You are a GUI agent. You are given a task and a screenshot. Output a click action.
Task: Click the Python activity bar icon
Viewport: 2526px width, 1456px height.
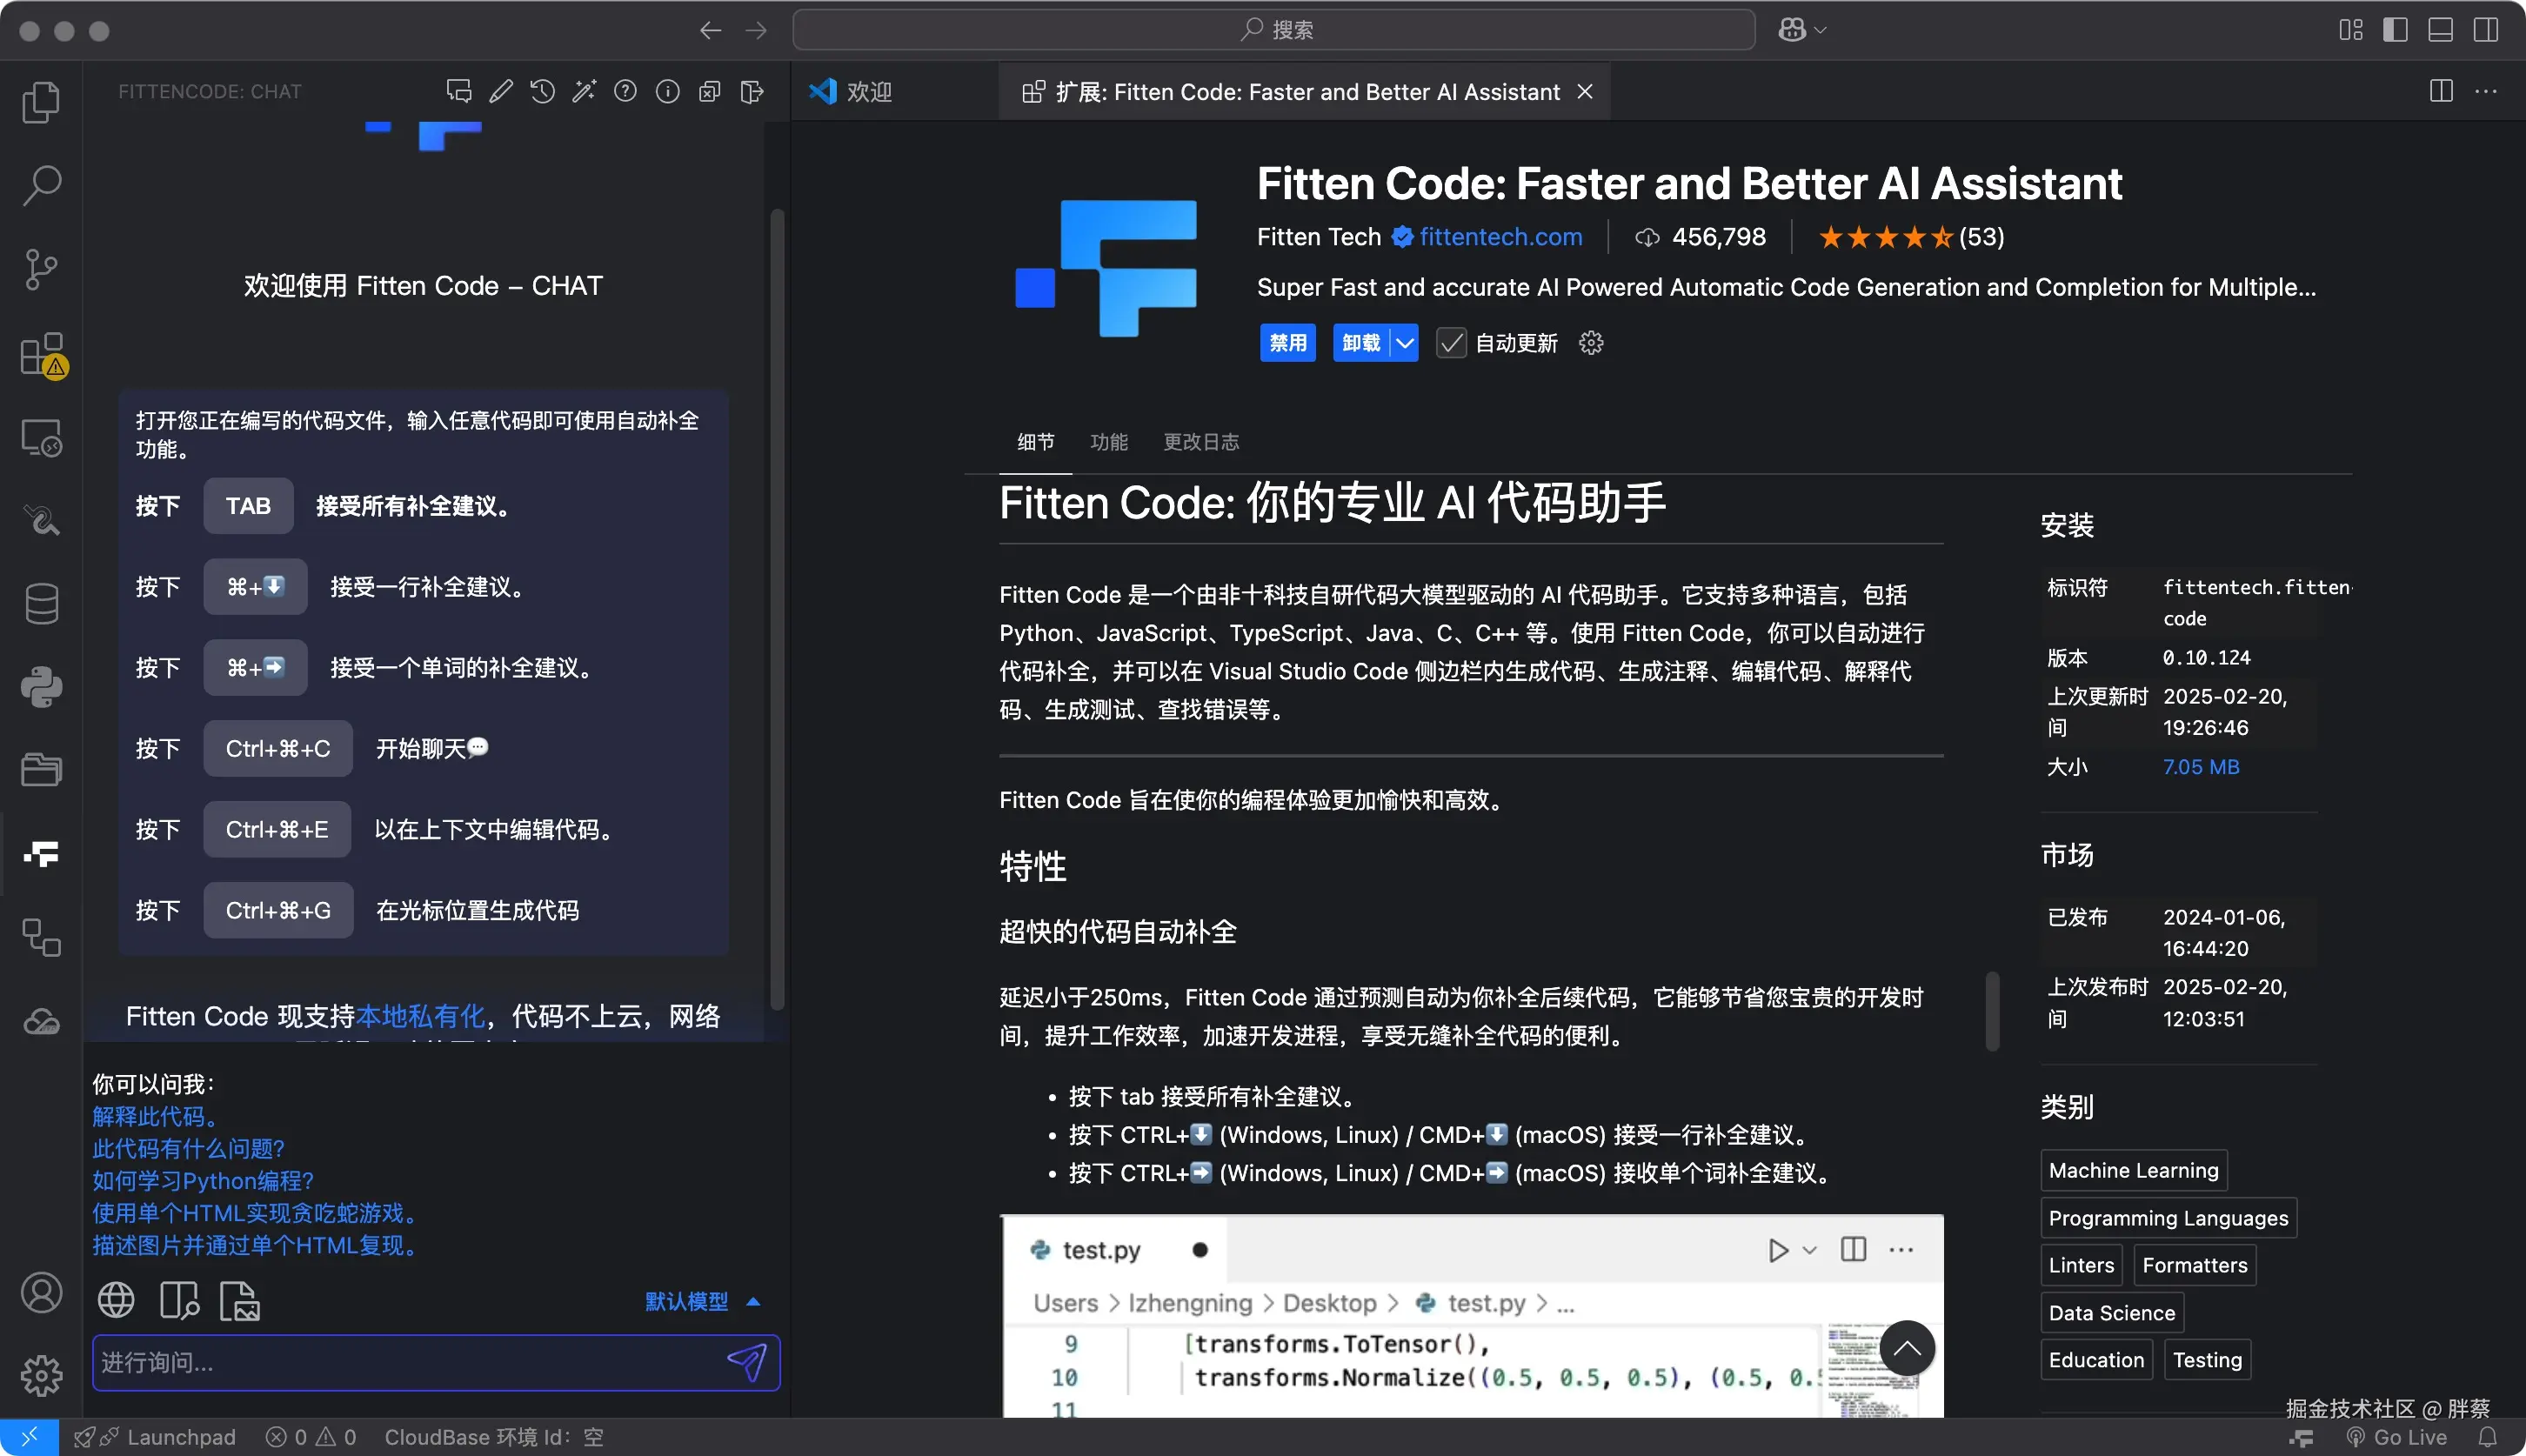pos(41,687)
